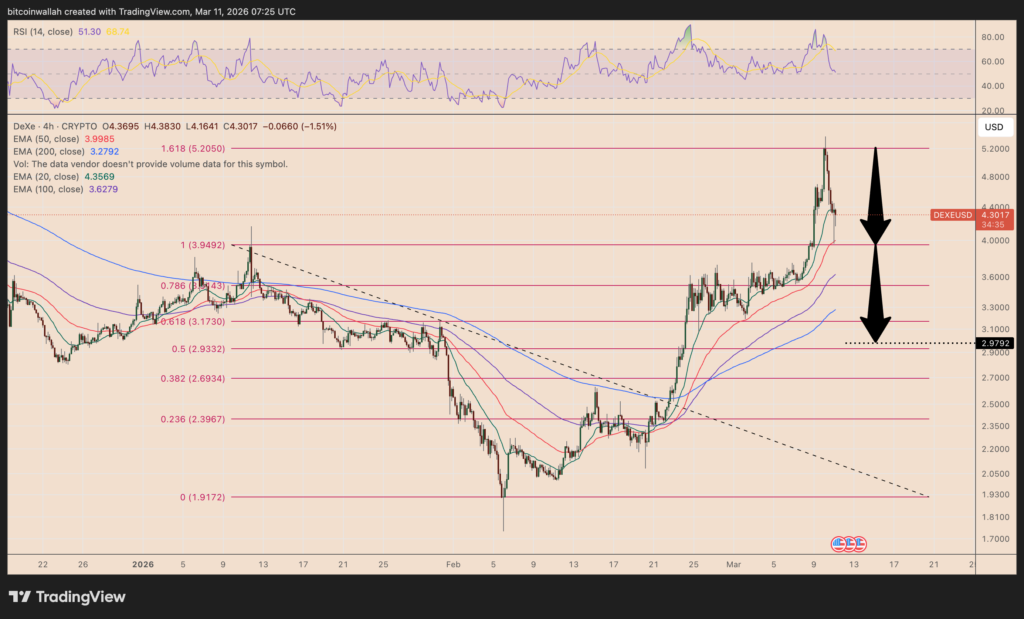Click the leftmost US flag event marker

[838, 543]
